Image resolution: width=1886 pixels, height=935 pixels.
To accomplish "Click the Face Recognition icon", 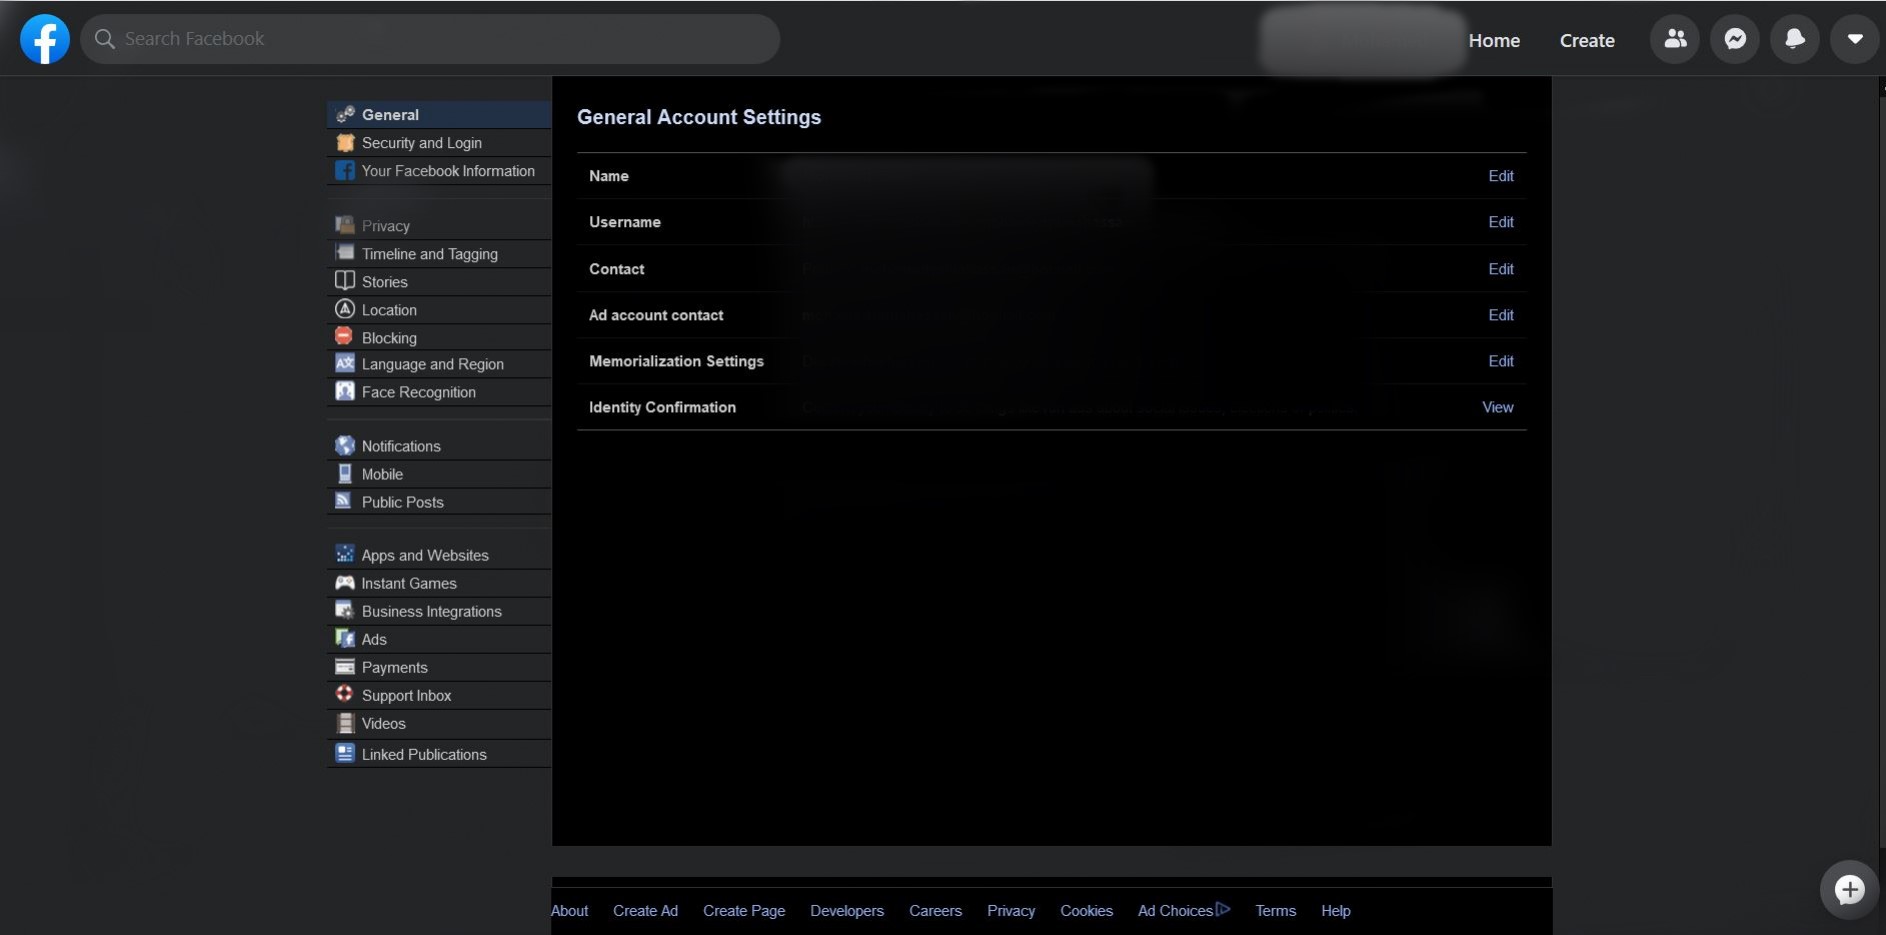I will click(345, 391).
